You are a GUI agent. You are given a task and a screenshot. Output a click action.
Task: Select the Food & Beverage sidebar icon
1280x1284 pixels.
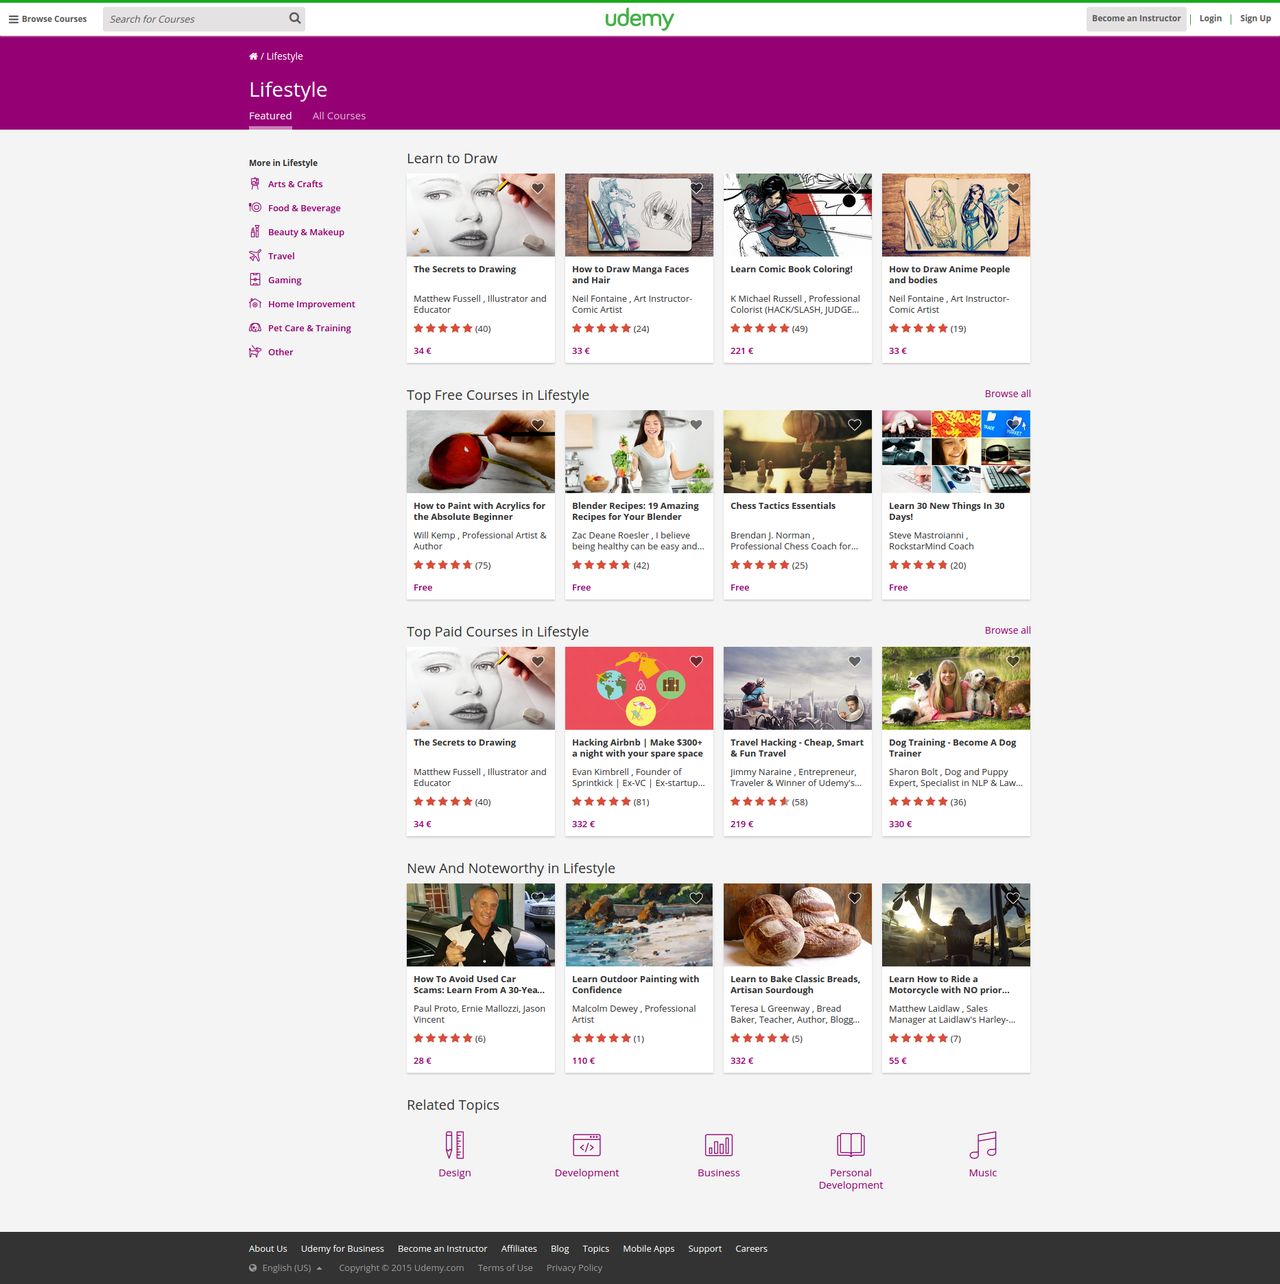(255, 208)
